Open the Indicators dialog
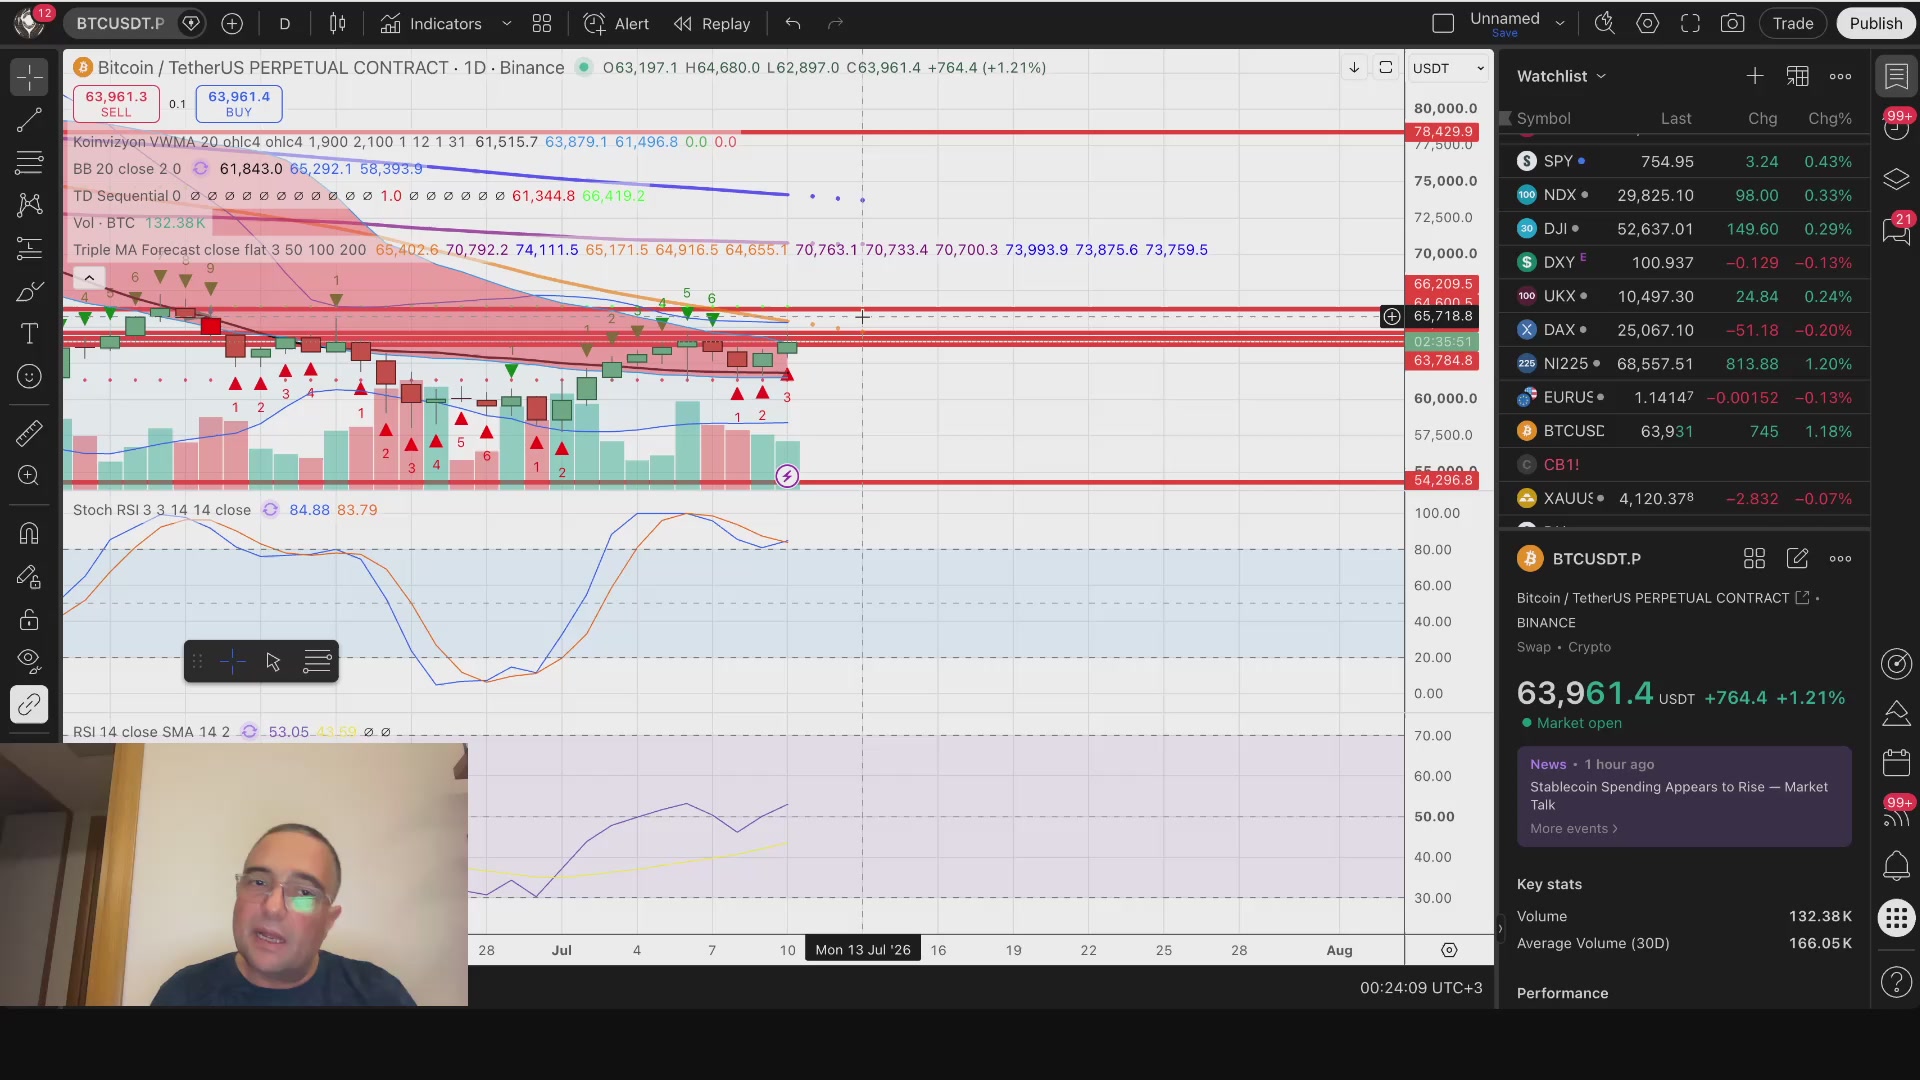 click(431, 24)
